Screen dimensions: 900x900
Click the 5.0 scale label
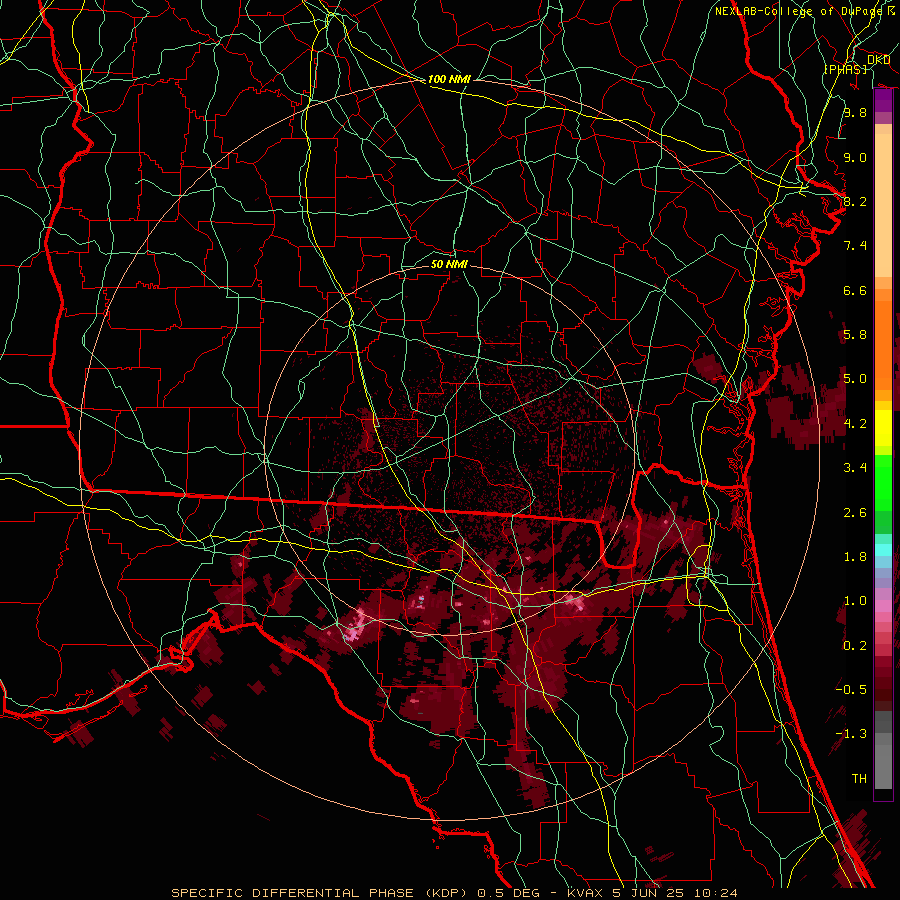[x=855, y=379]
